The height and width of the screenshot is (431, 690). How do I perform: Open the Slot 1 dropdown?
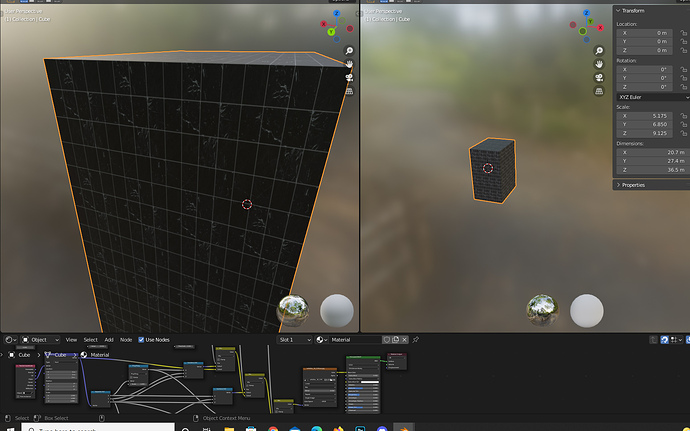[x=294, y=339]
